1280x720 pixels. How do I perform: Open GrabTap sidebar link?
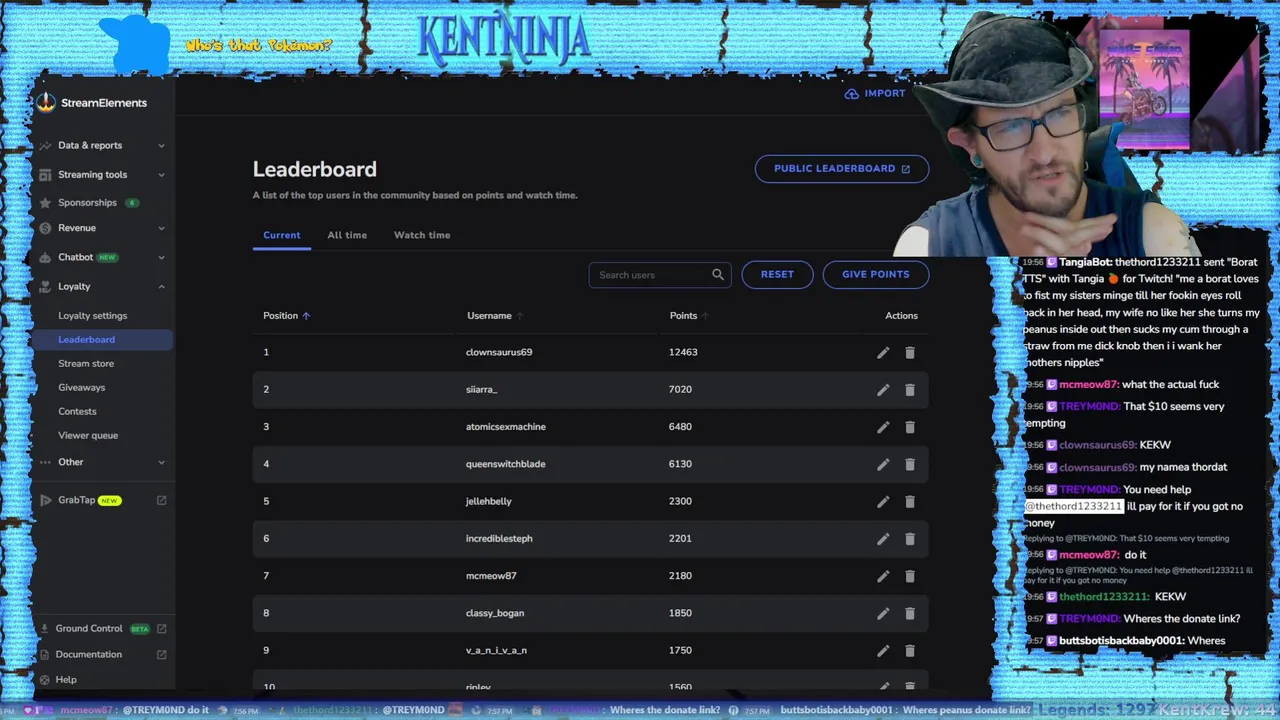pos(76,500)
